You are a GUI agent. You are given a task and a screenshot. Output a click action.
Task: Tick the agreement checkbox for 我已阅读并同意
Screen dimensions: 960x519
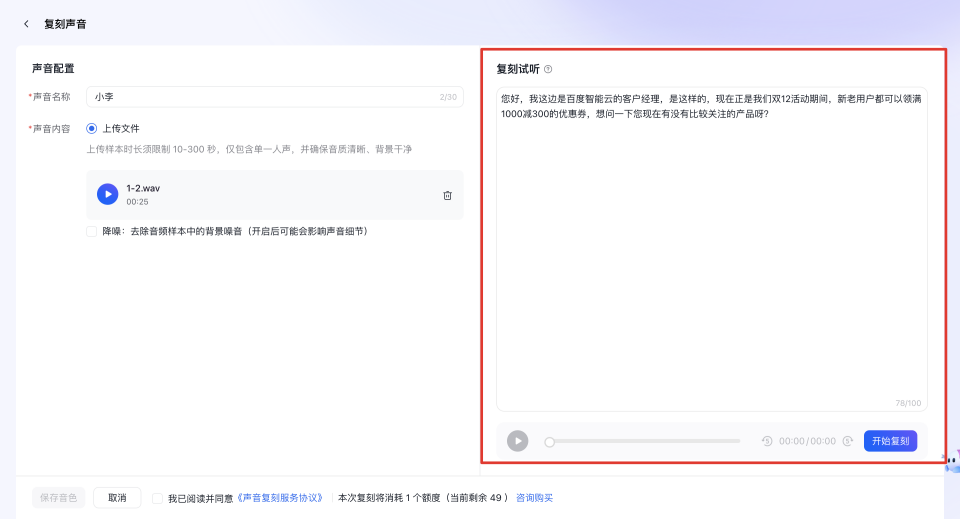[158, 498]
